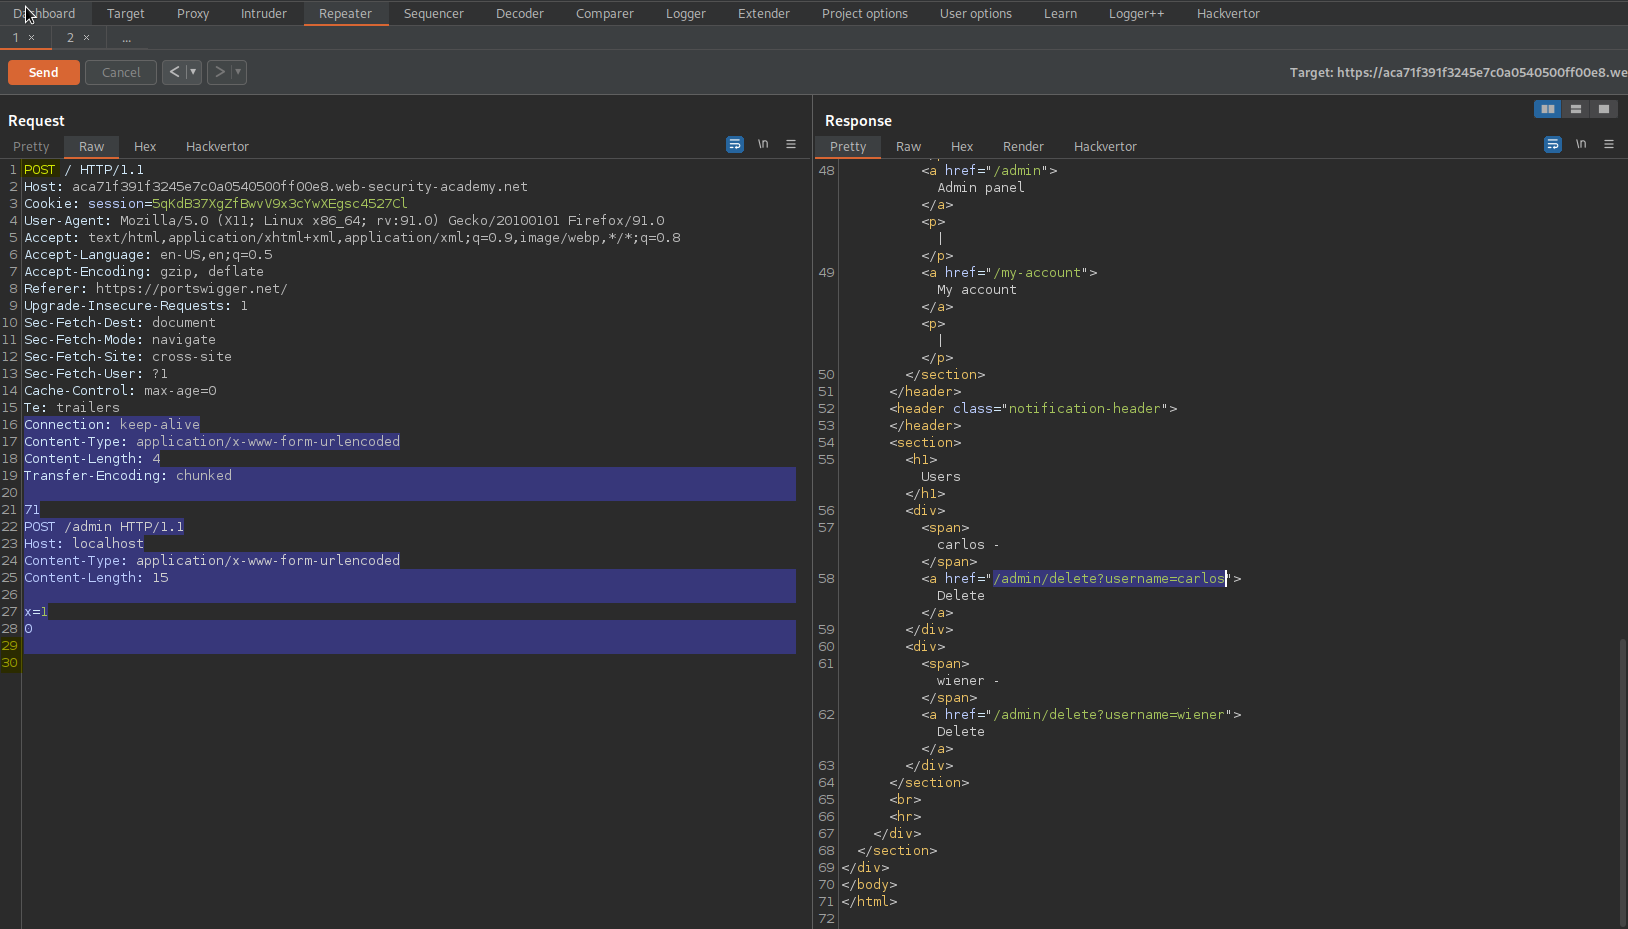The image size is (1628, 929).
Task: Show non-printable \n characters in the Request editor
Action: tap(763, 145)
